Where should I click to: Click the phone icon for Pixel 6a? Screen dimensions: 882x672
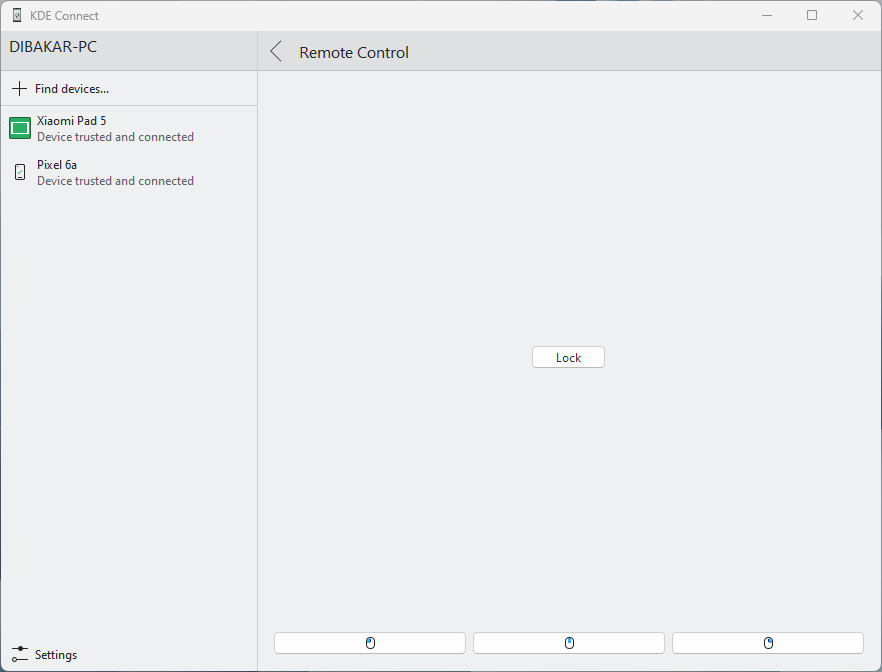[20, 172]
